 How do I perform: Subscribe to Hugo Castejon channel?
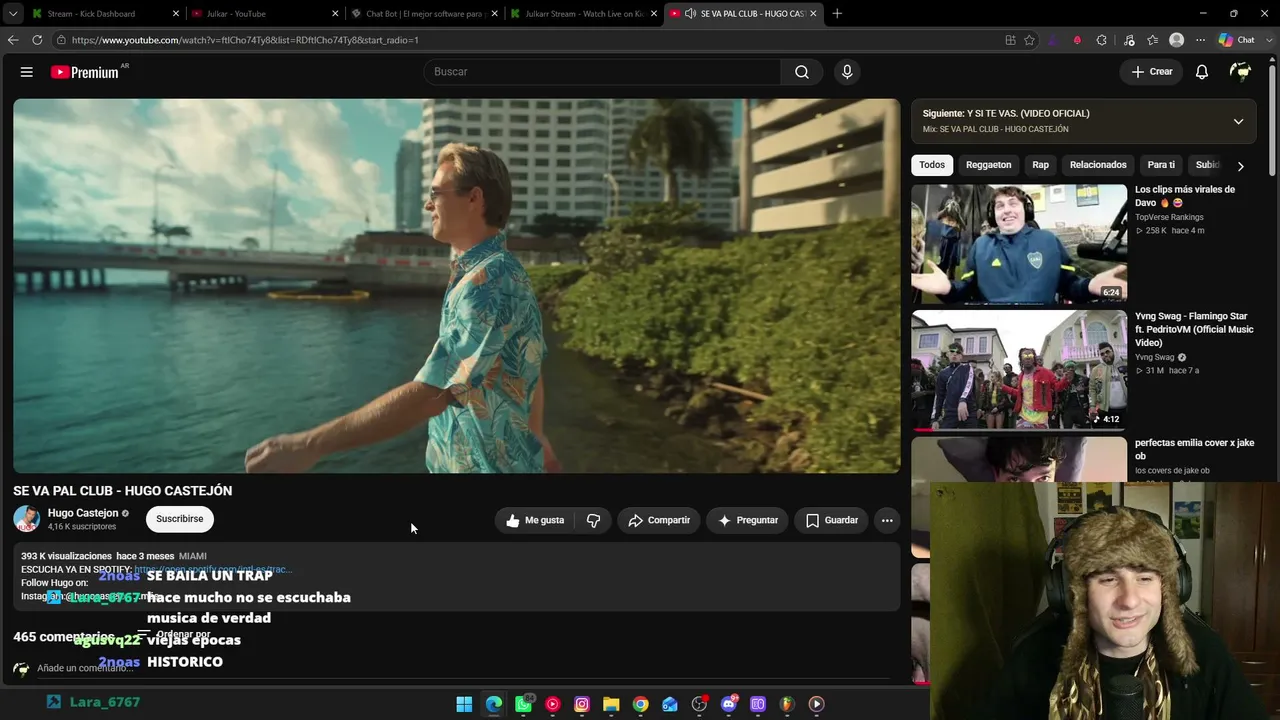(180, 519)
